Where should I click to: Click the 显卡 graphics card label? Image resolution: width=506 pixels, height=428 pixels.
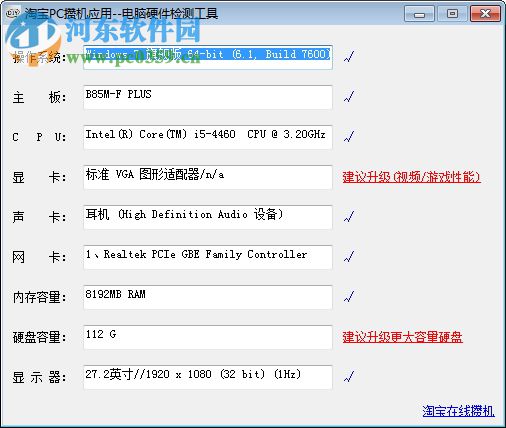pyautogui.click(x=39, y=177)
